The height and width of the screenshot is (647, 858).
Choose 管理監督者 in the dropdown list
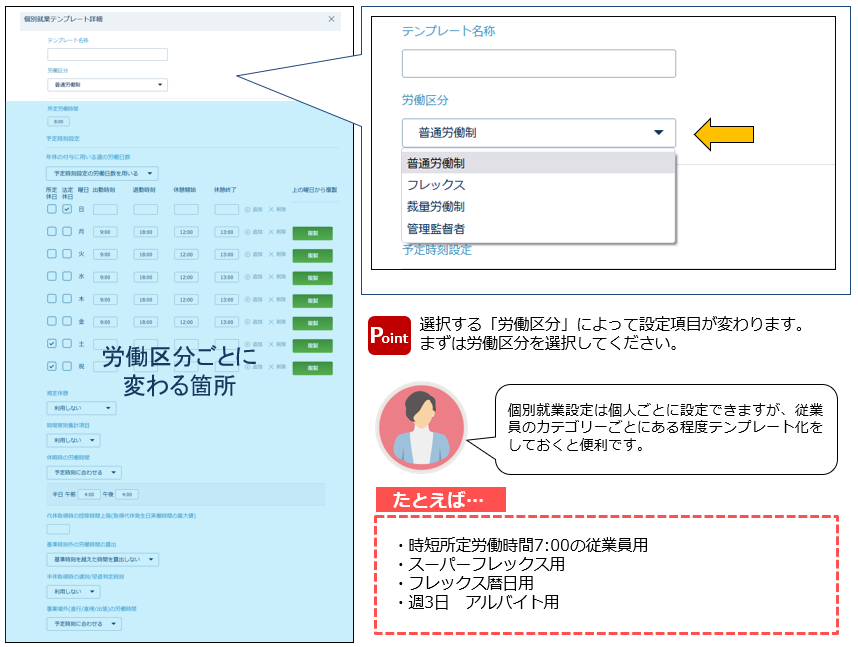(435, 229)
